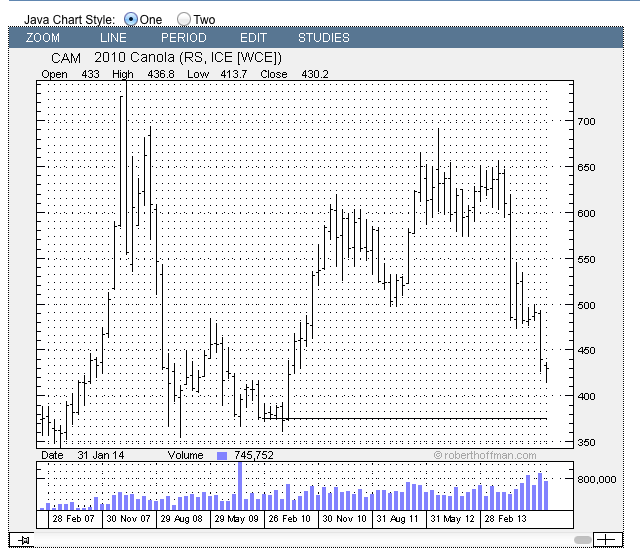Screen dimensions: 640x552
Task: Click the 26 Feb 10 date label
Action: pos(290,519)
